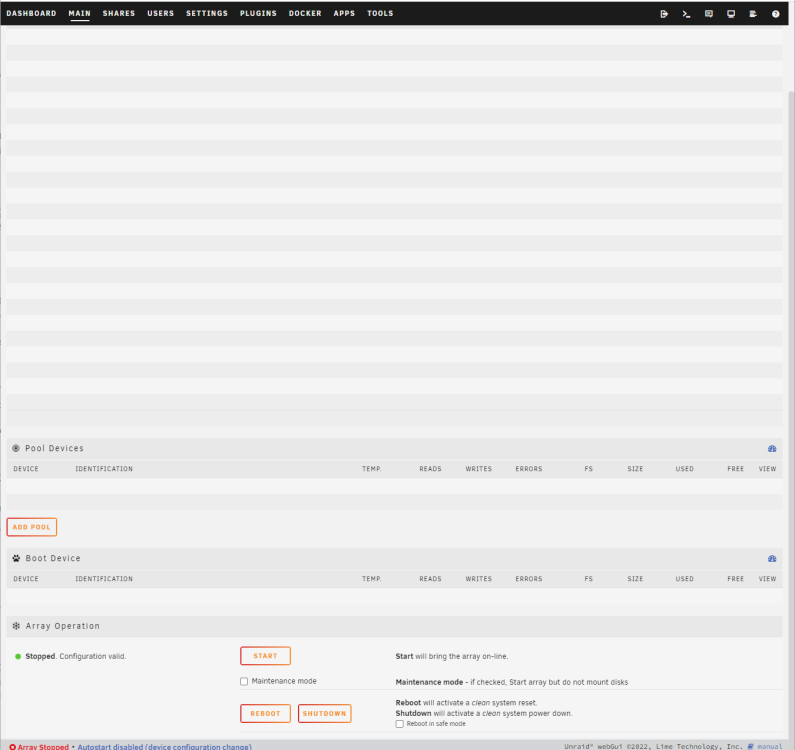Click Boot Device Reads column header
Viewport: 795px width, 750px height.
[x=430, y=579]
